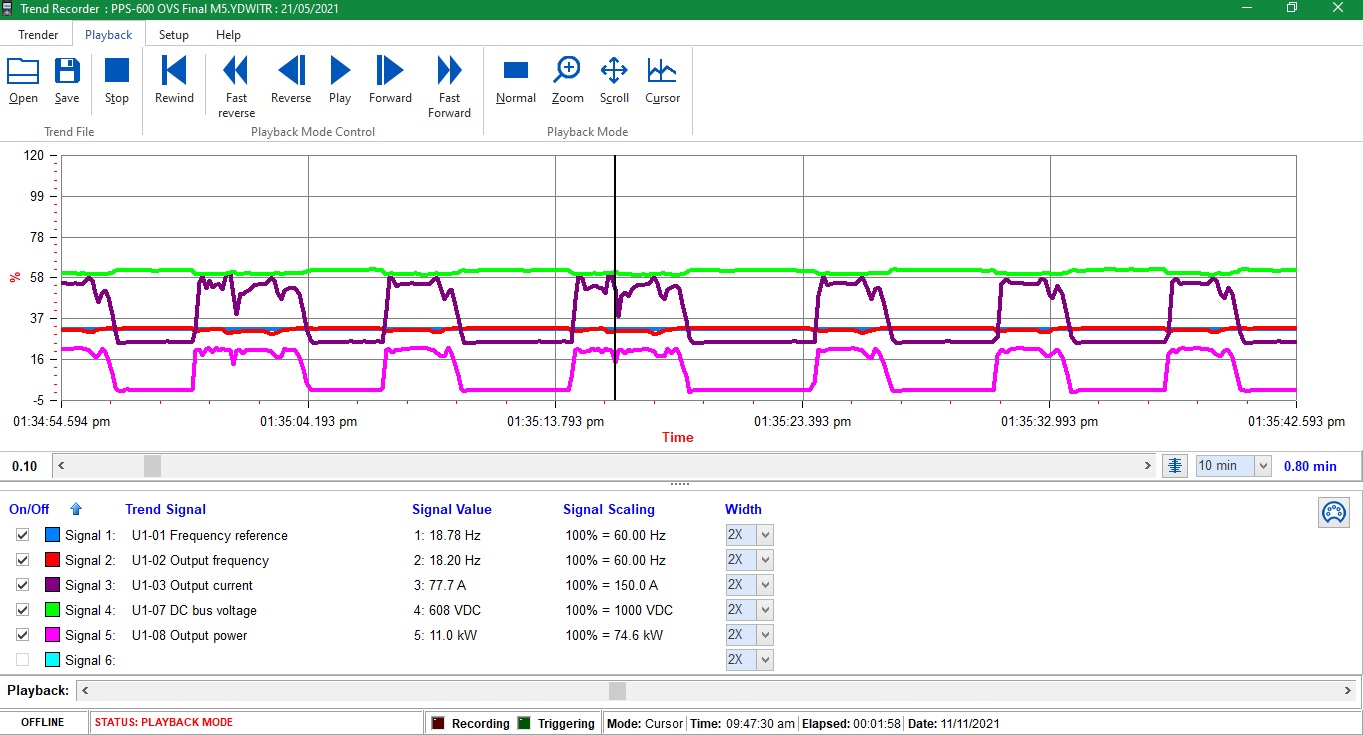Image resolution: width=1363 pixels, height=735 pixels.
Task: Click right arrow of chart time scrollbar
Action: (x=1147, y=466)
